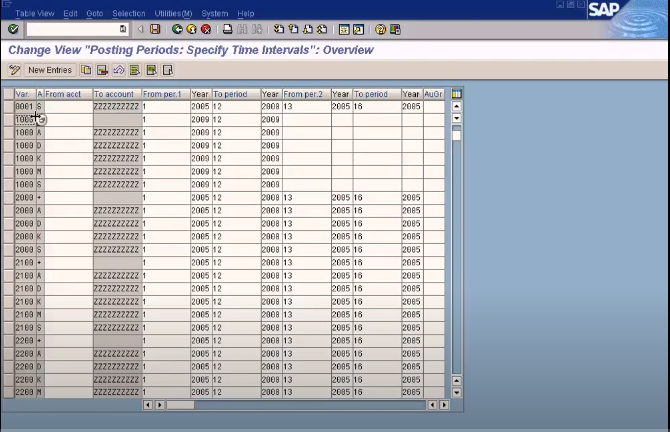Click the Find Next binoculars icon
The height and width of the screenshot is (432, 670).
point(257,29)
